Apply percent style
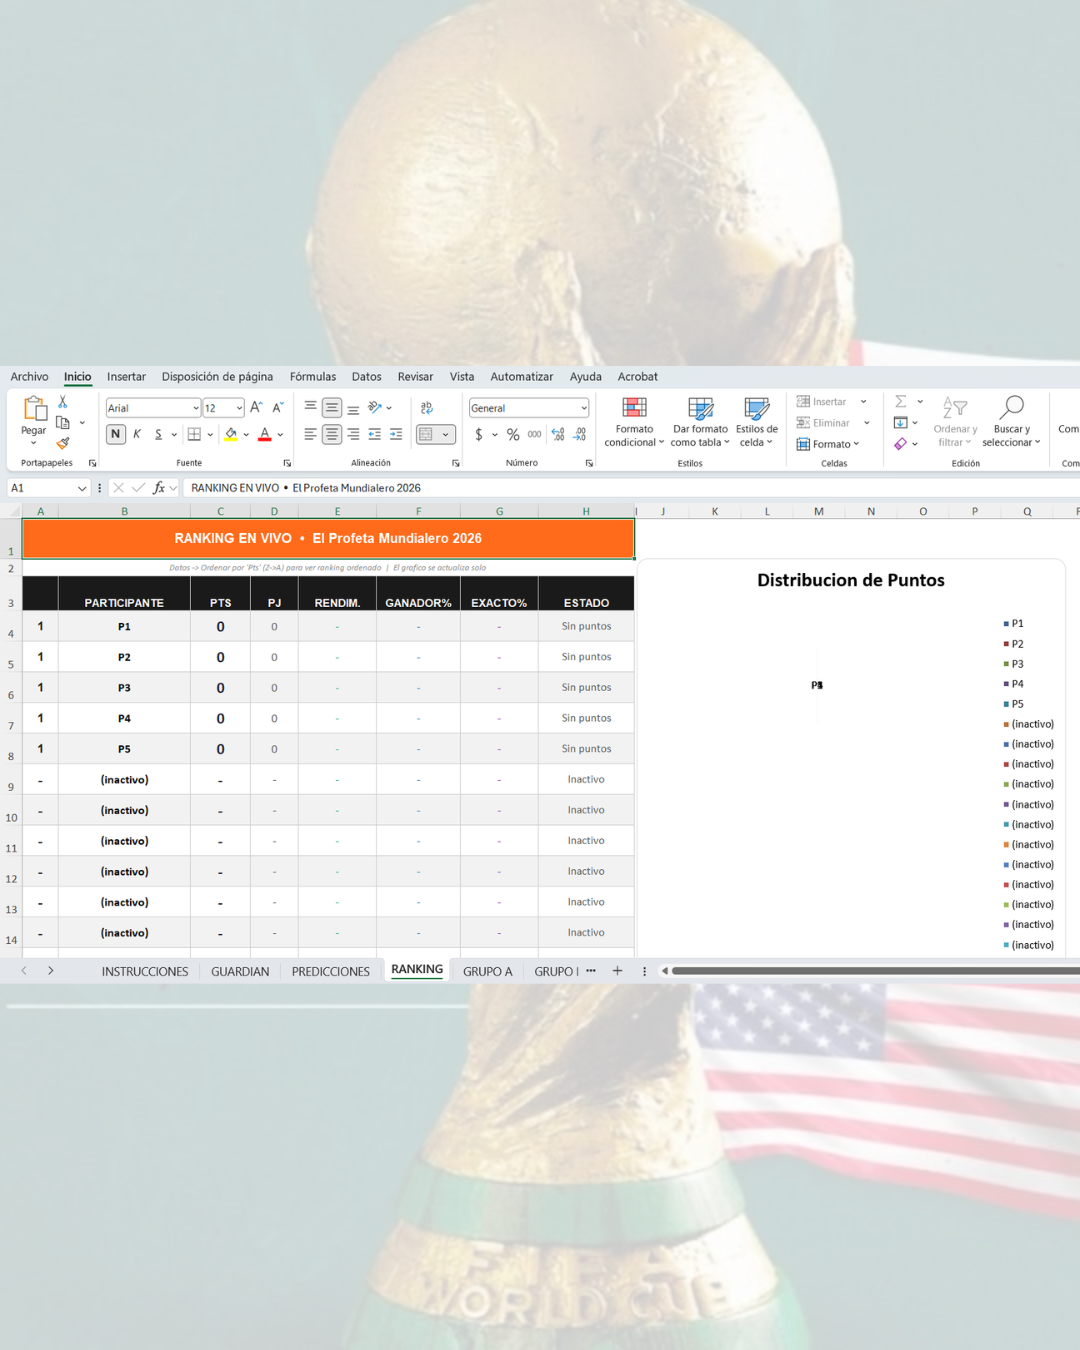 point(513,434)
